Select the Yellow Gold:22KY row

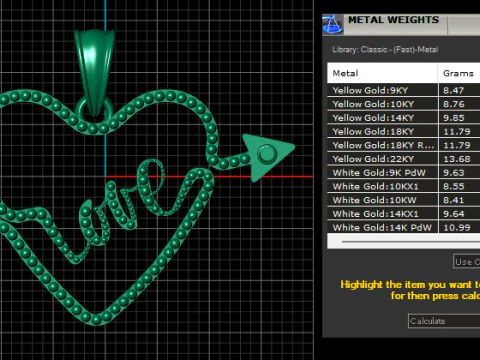click(x=404, y=159)
